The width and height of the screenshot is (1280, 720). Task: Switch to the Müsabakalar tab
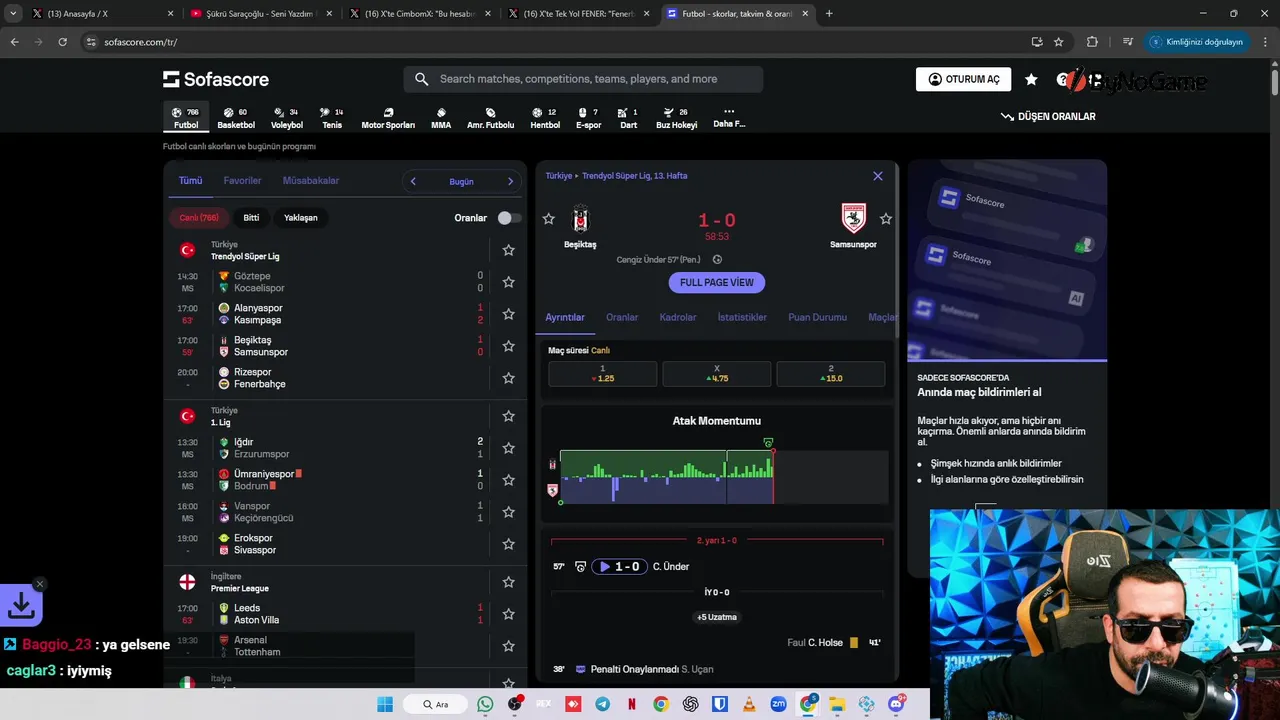[x=311, y=181]
